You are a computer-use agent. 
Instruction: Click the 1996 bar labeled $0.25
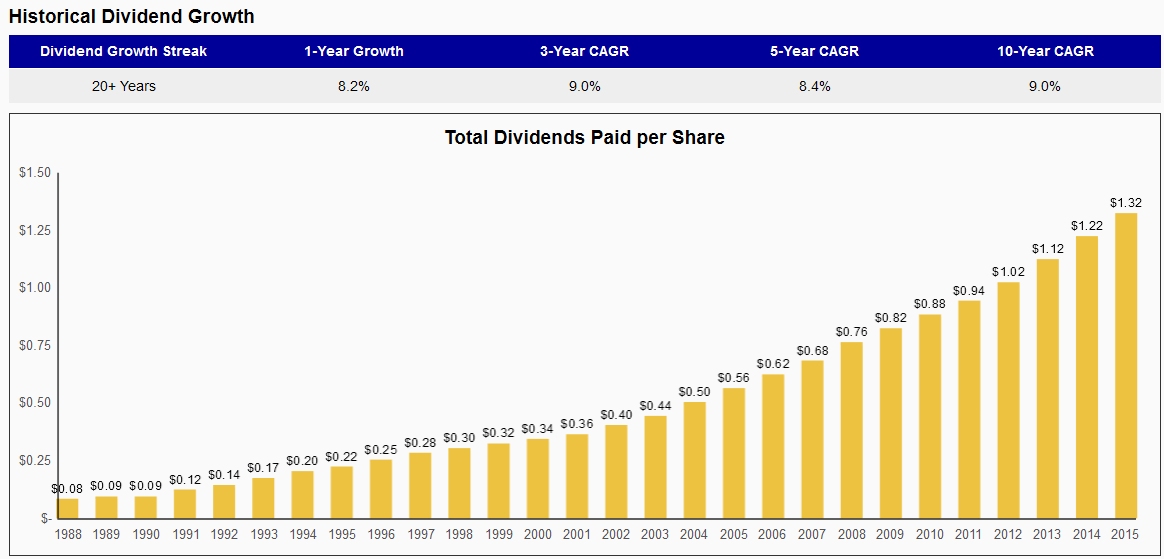(382, 488)
